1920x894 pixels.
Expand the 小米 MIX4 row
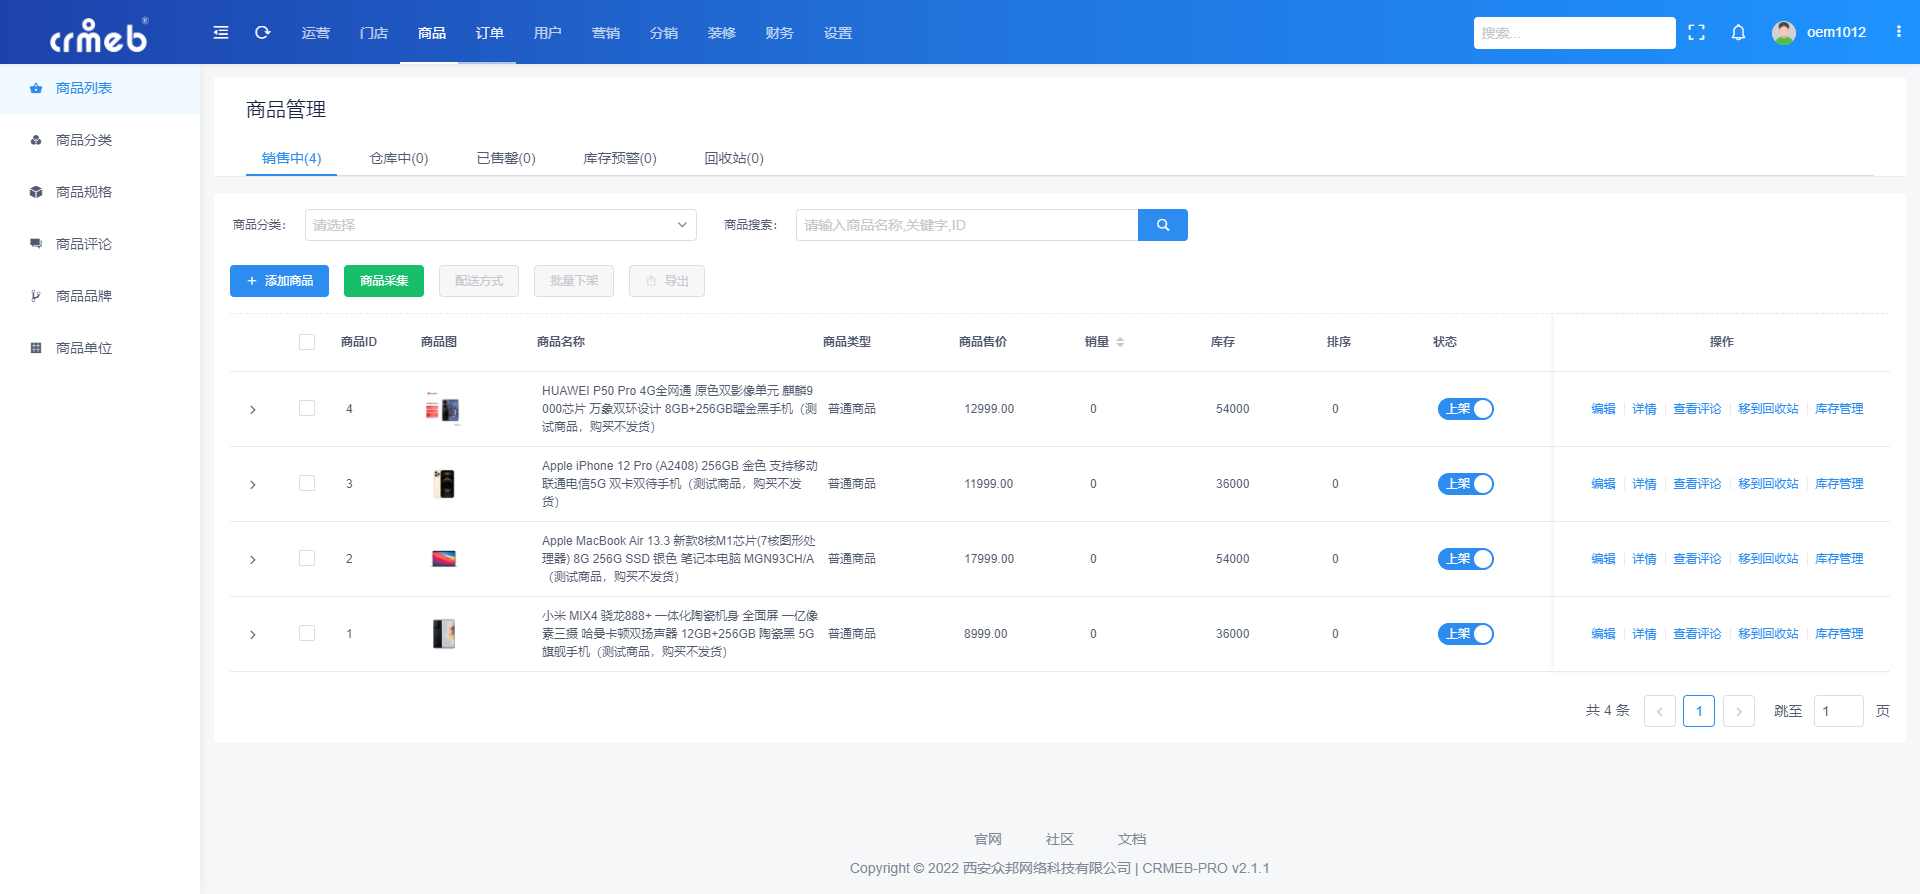pyautogui.click(x=253, y=635)
